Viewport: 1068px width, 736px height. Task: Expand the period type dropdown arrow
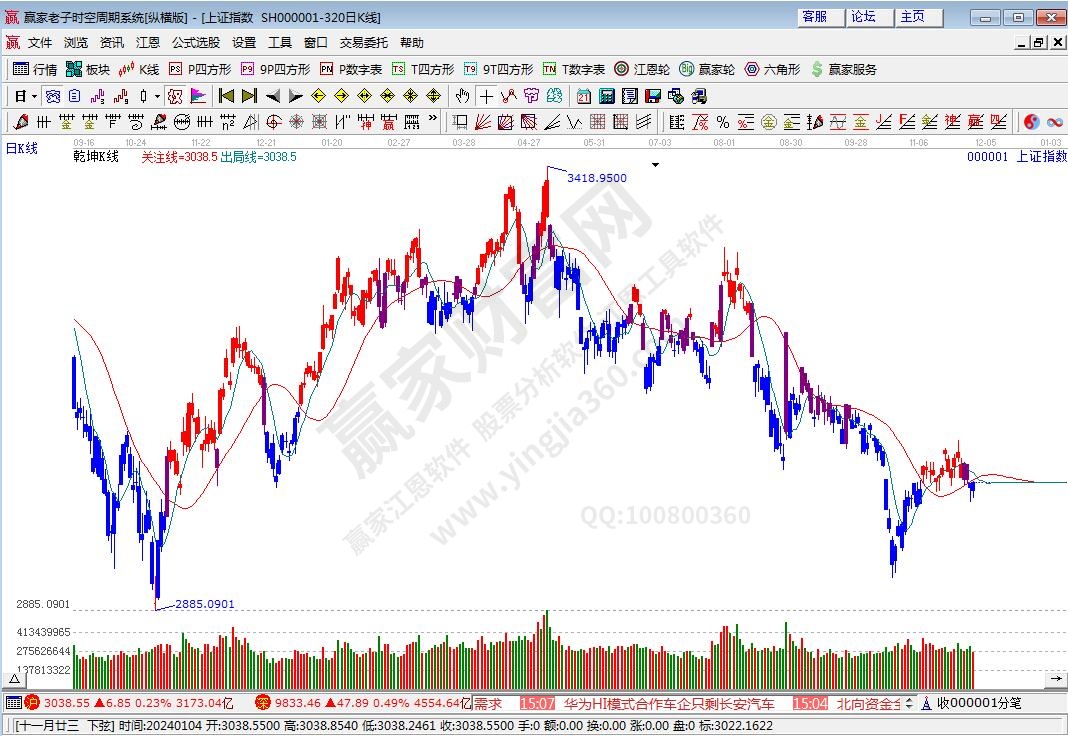[x=34, y=96]
